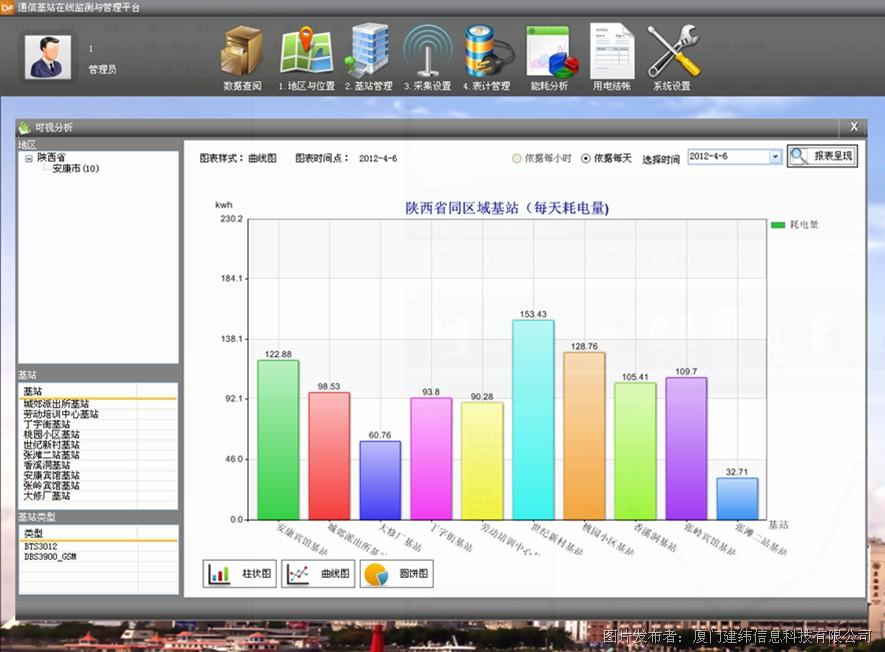
Task: Click the small blue 32.71 bar
Action: click(x=738, y=498)
